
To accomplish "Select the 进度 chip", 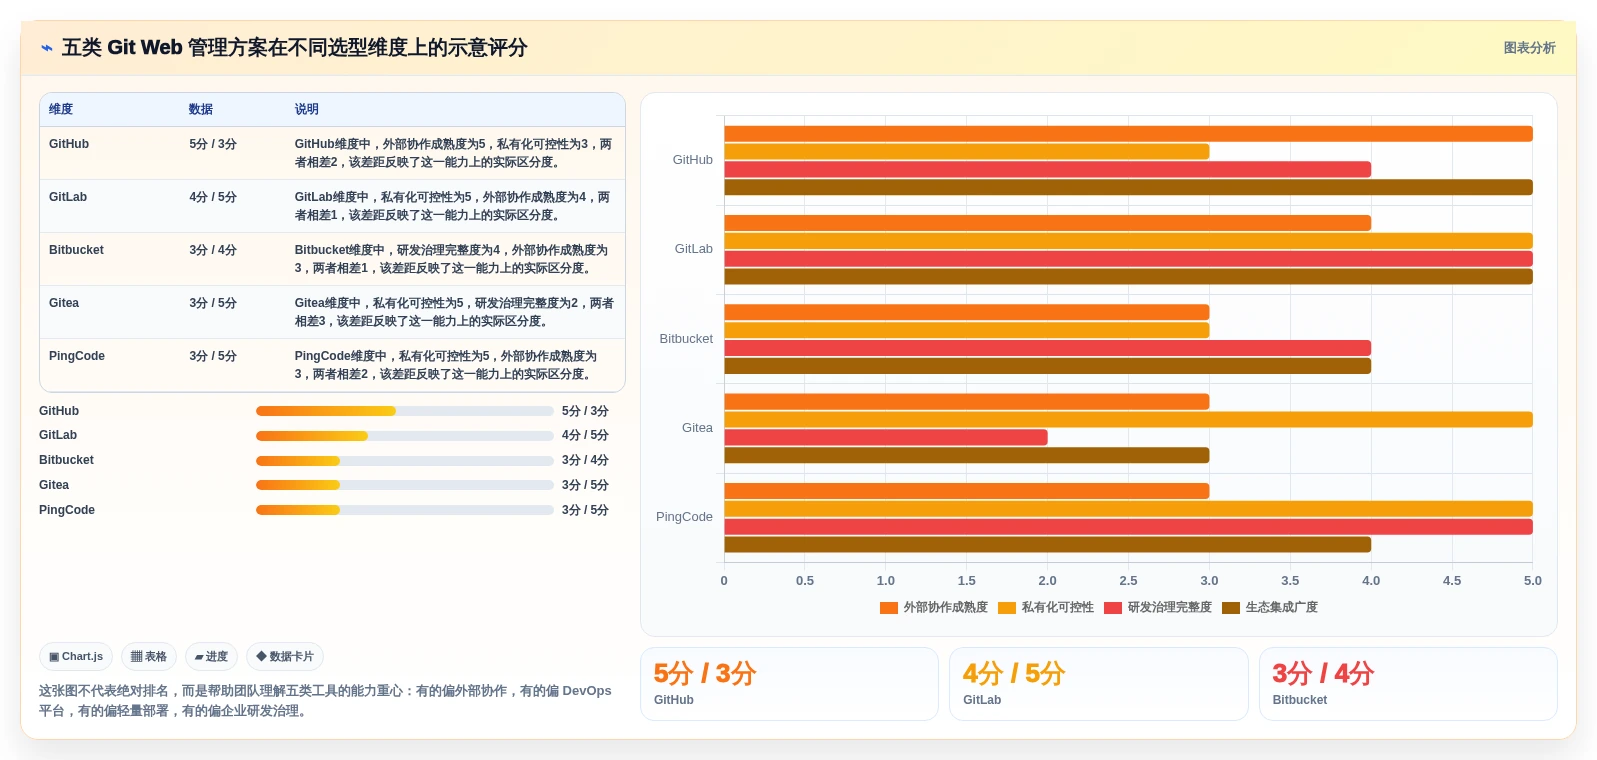I will (x=211, y=657).
